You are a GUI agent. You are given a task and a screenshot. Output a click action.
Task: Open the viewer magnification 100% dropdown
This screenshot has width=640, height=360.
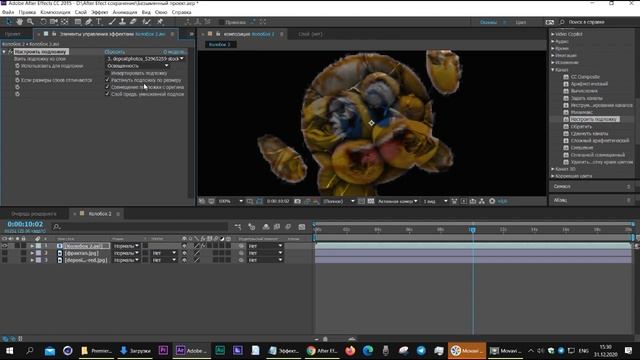pyautogui.click(x=231, y=201)
